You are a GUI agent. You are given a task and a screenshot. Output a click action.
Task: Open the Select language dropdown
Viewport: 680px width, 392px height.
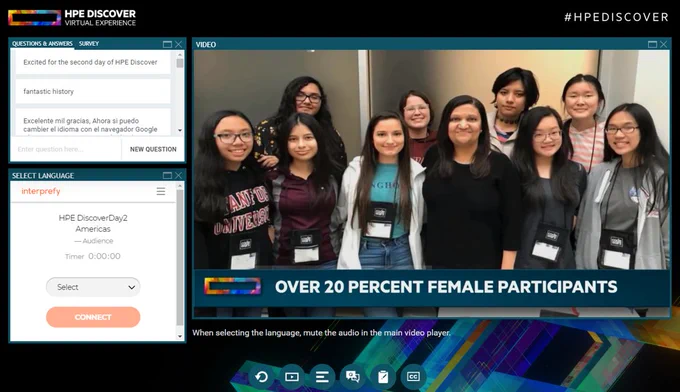(93, 287)
